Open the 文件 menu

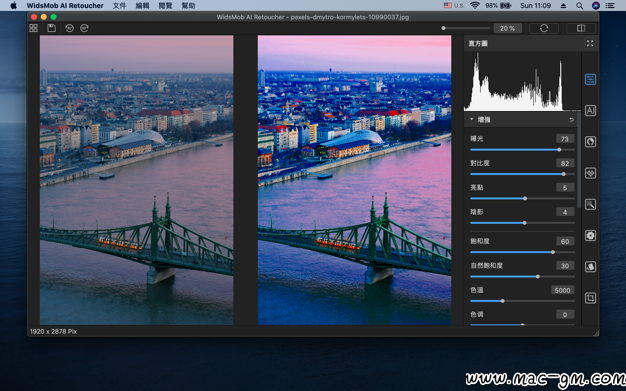pos(119,6)
